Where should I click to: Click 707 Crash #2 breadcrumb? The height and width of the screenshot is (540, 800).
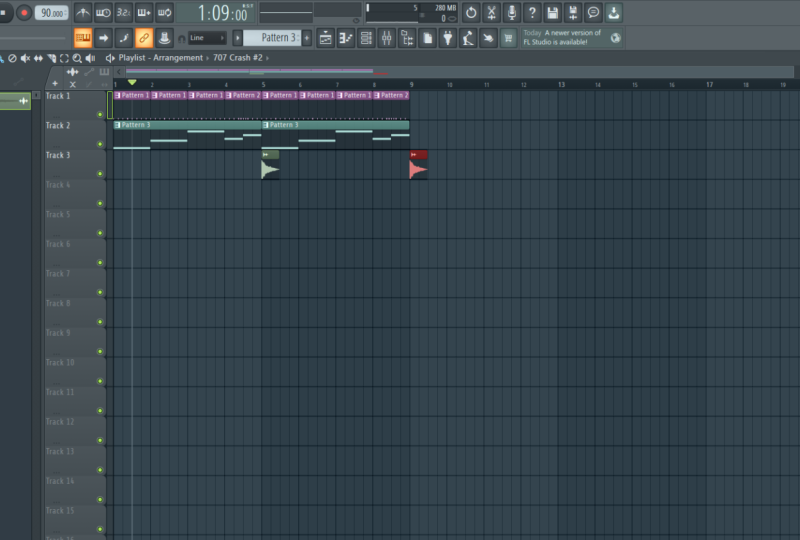point(238,58)
